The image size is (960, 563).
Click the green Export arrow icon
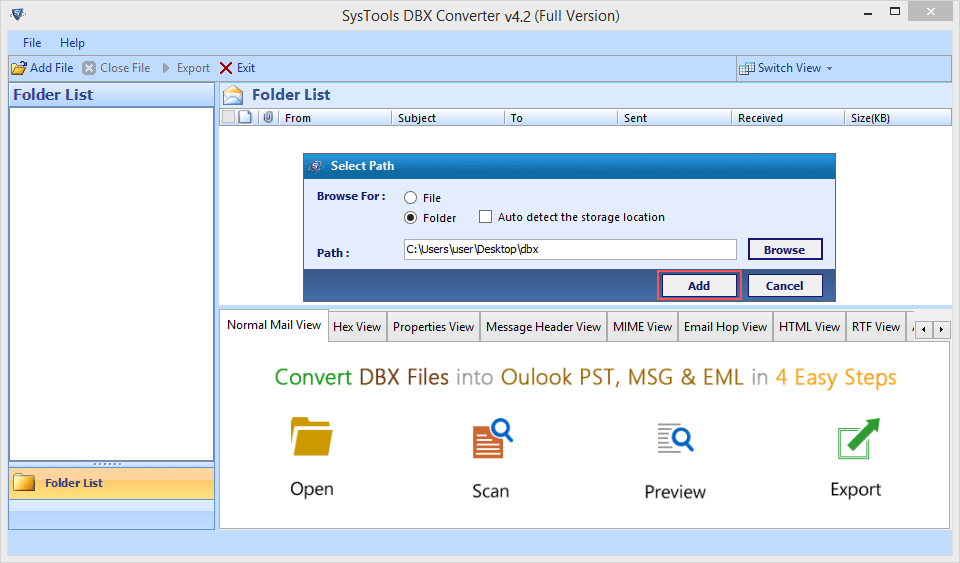(x=858, y=438)
